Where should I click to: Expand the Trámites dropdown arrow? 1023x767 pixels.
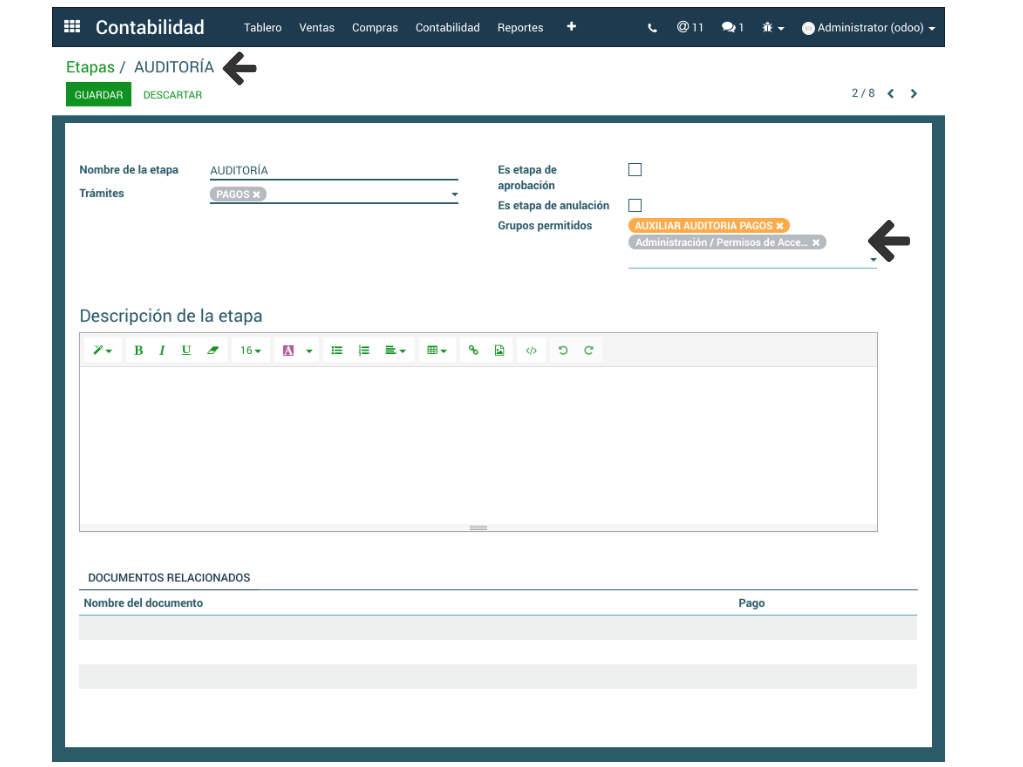click(454, 195)
